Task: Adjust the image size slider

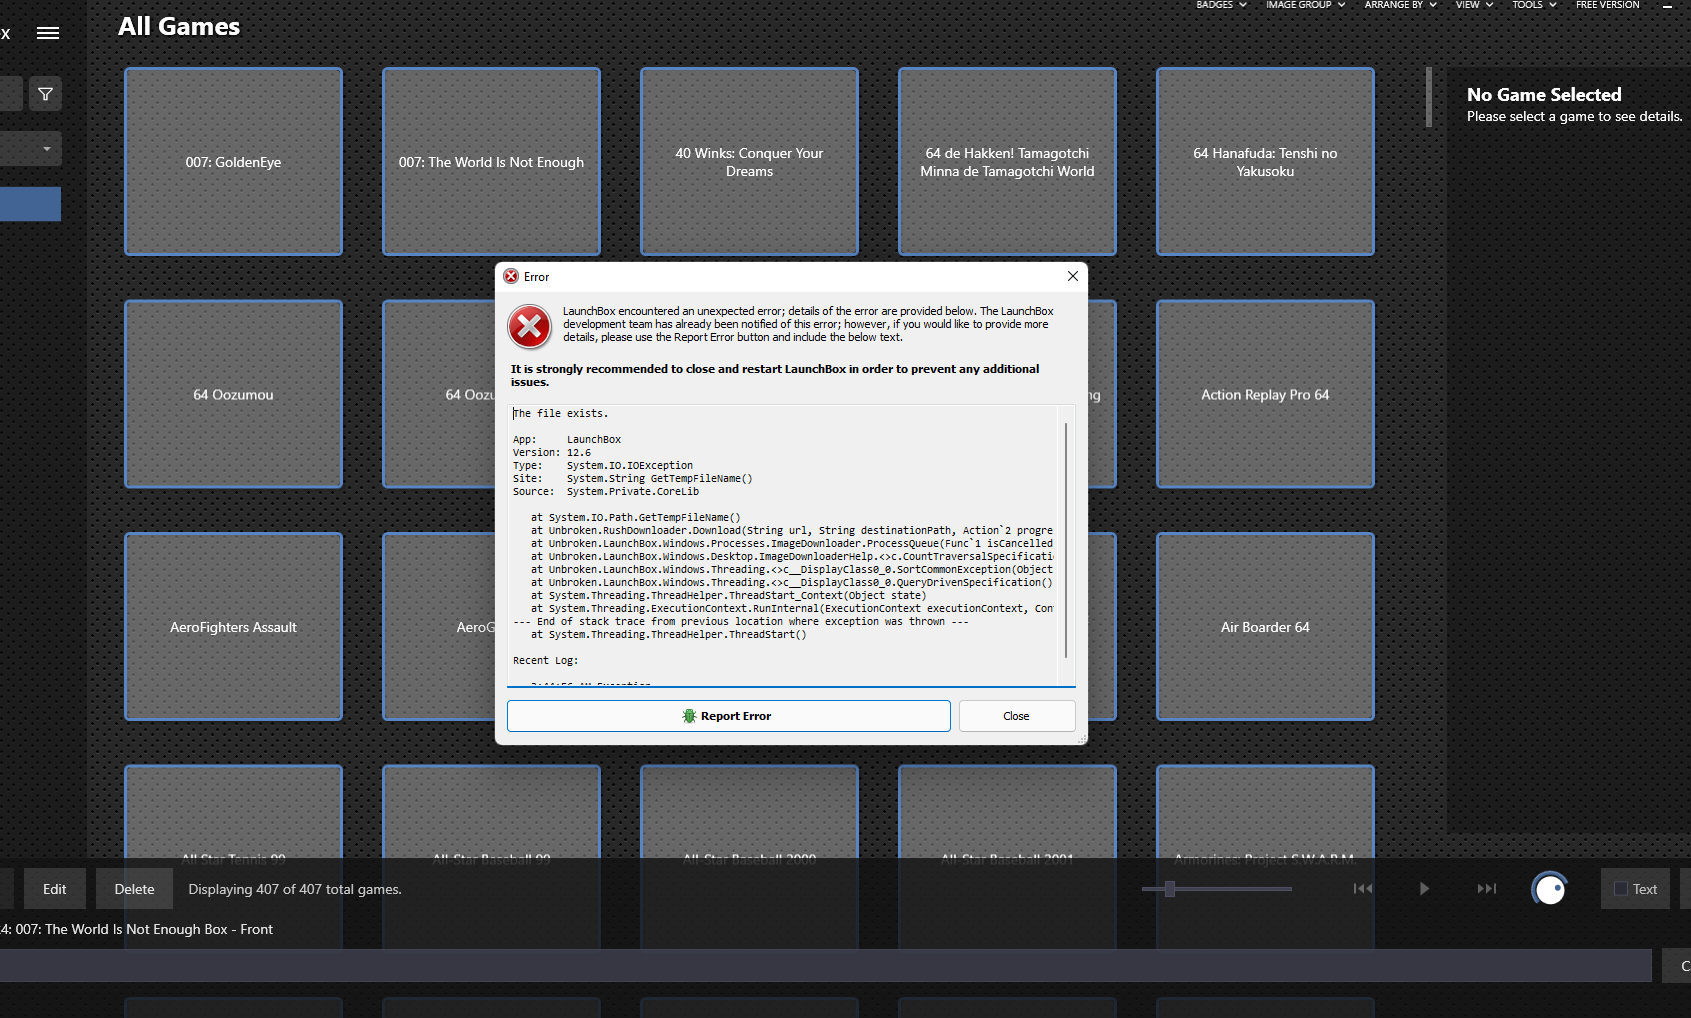Action: point(1169,889)
